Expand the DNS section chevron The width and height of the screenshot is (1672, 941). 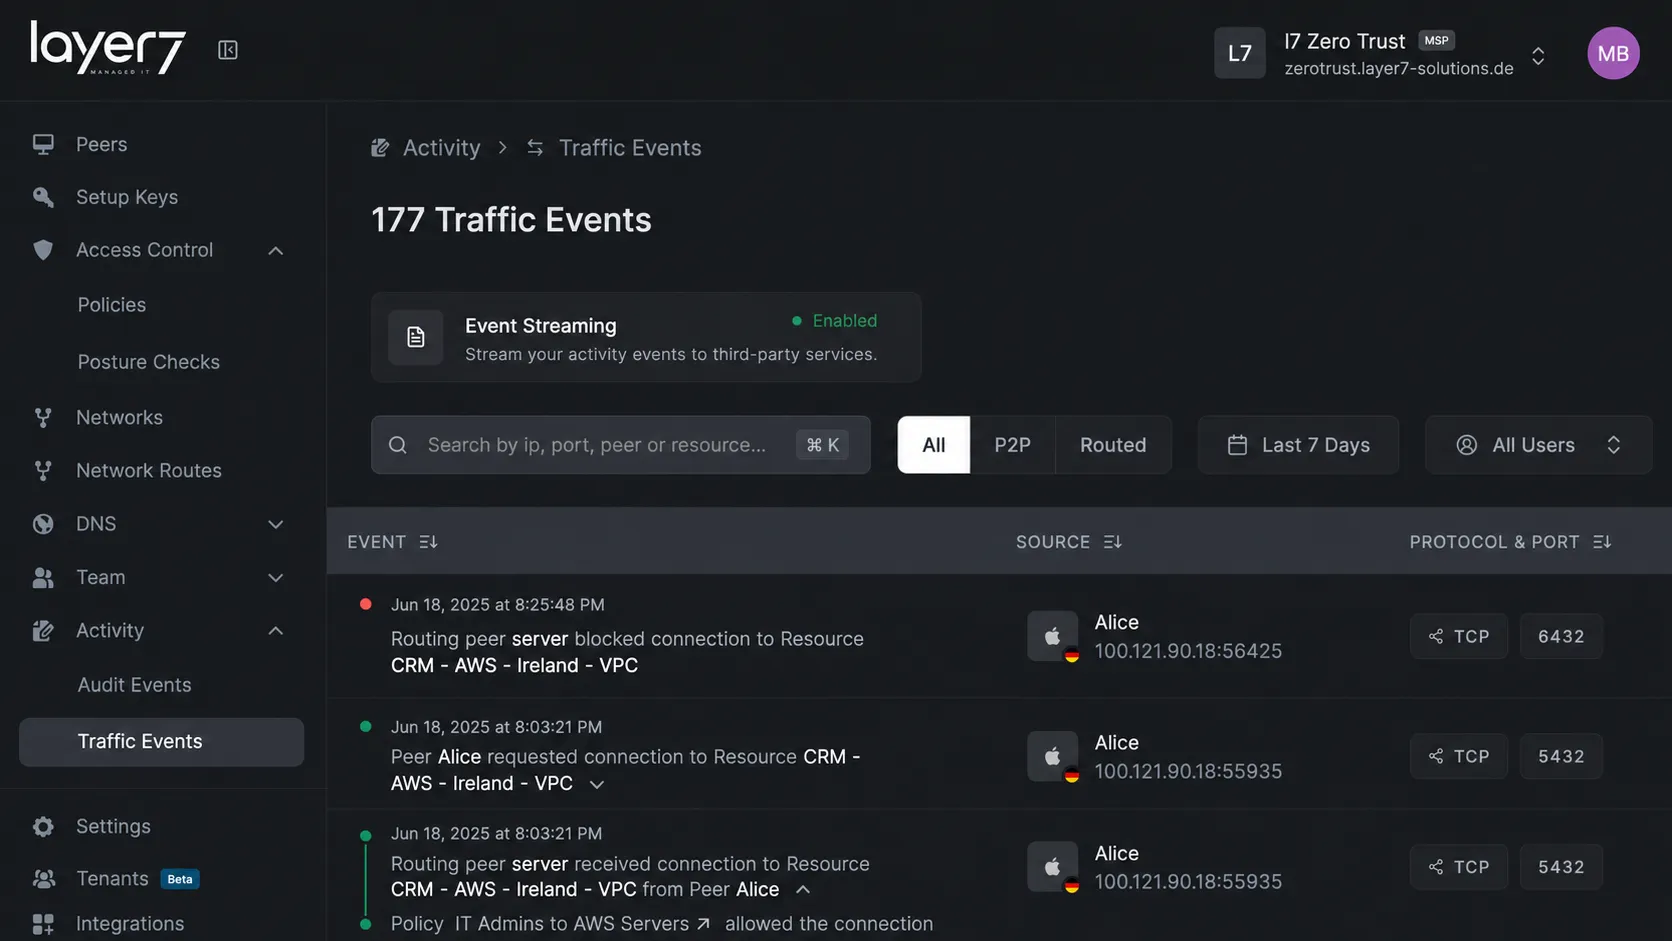276,524
